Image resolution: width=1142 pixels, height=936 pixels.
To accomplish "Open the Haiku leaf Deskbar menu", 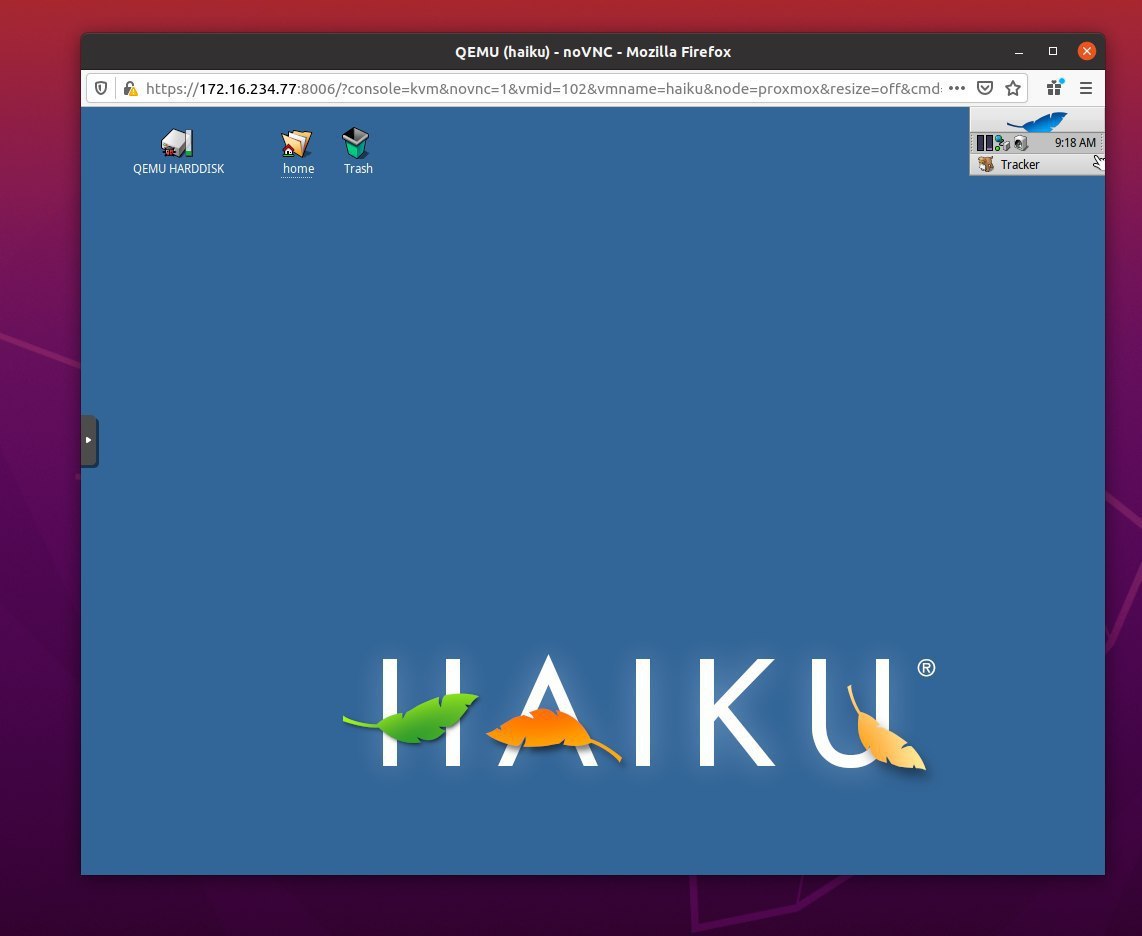I will point(1036,120).
